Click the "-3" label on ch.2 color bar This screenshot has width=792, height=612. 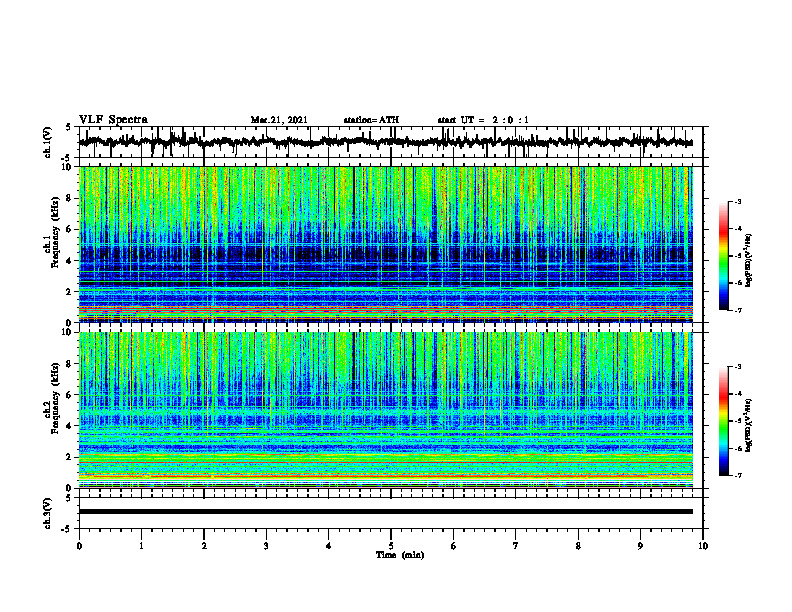click(x=738, y=367)
